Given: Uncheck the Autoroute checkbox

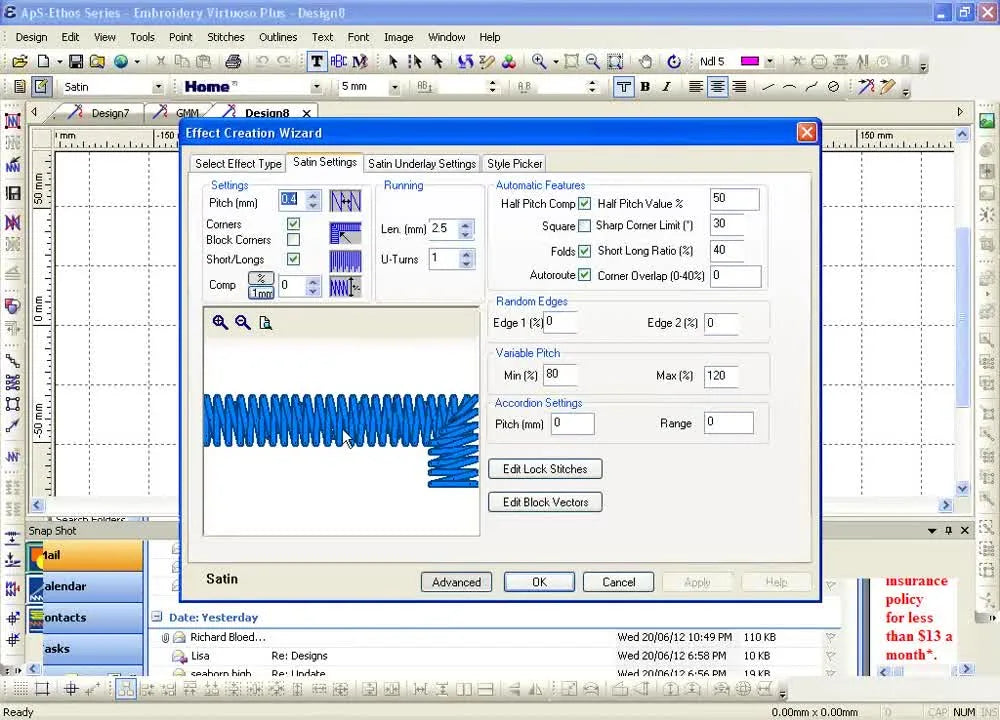Looking at the screenshot, I should [x=584, y=275].
